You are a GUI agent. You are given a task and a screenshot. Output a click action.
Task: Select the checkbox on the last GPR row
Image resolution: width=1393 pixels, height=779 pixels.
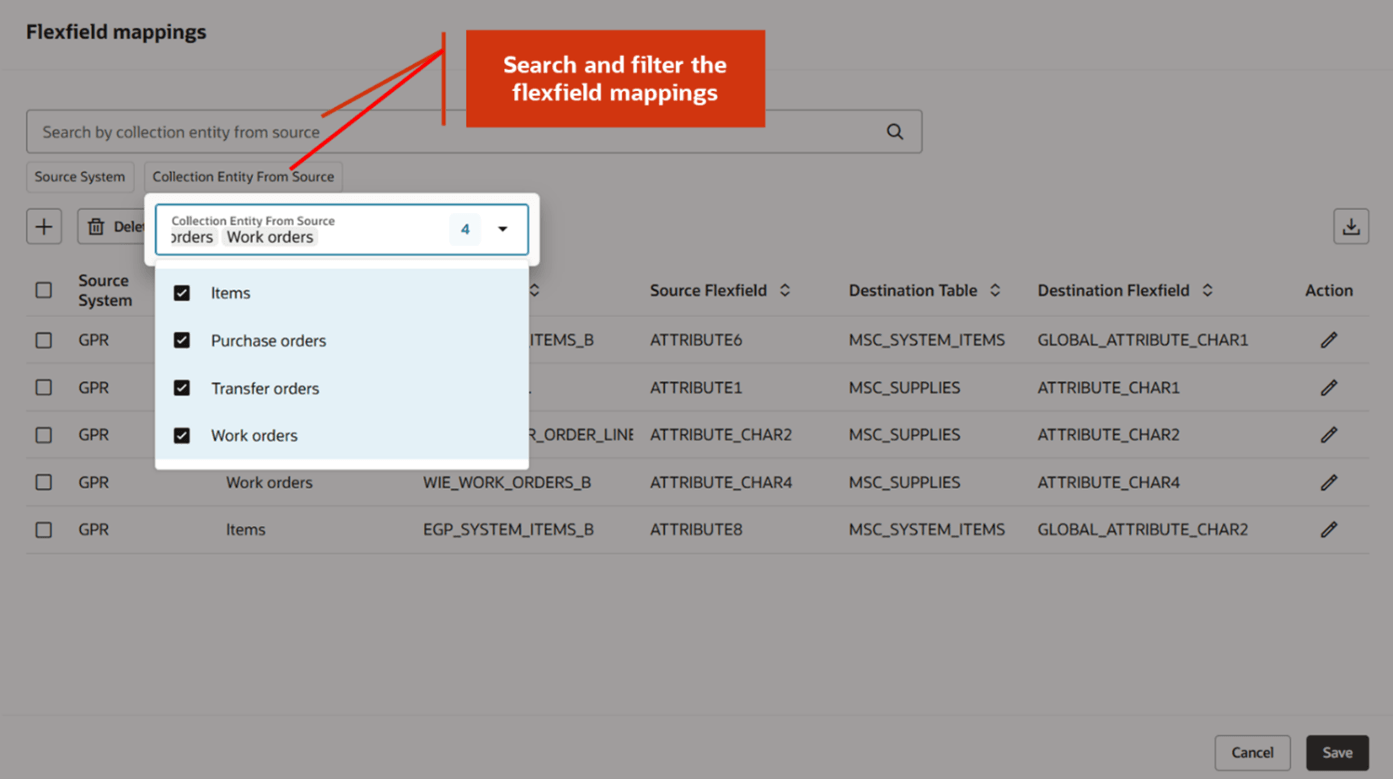(44, 529)
